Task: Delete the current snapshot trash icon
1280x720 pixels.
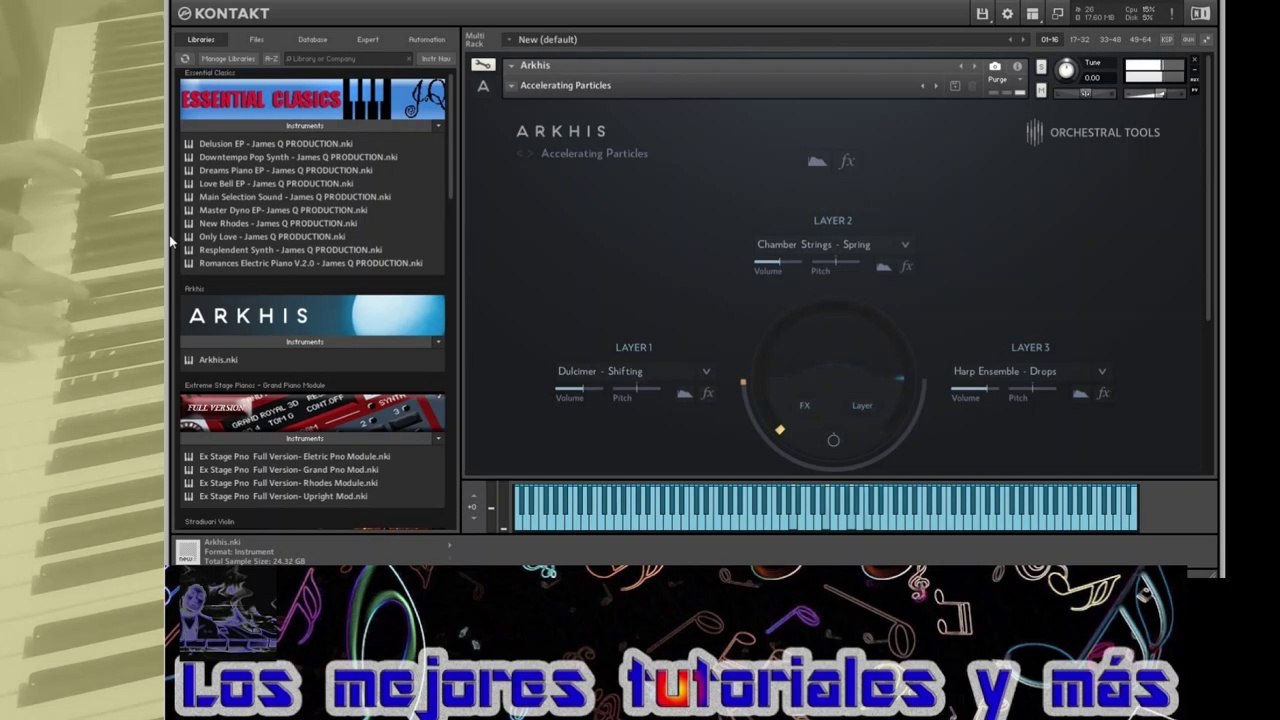Action: coord(973,86)
